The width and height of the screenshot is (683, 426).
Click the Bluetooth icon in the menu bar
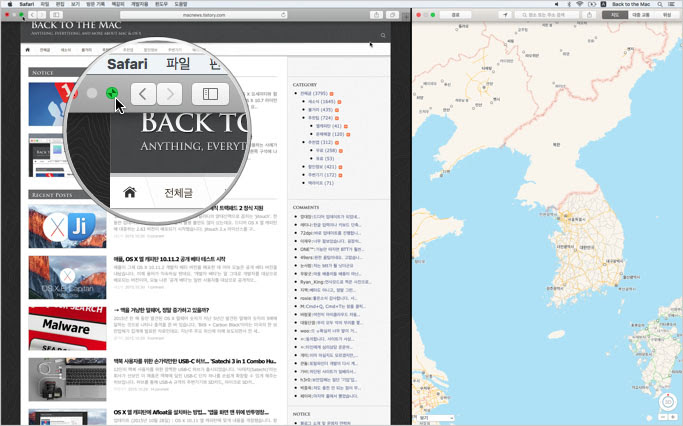click(x=569, y=4)
